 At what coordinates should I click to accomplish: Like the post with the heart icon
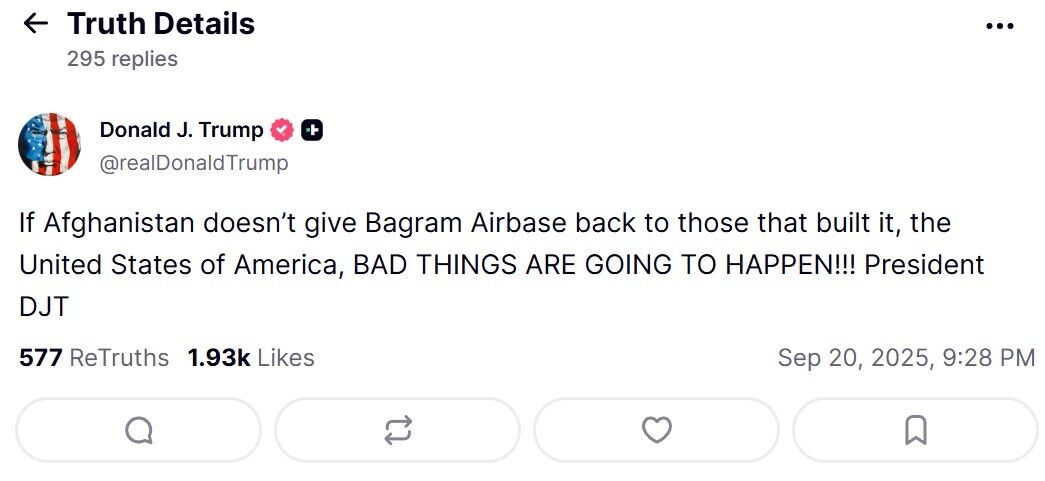(x=656, y=430)
